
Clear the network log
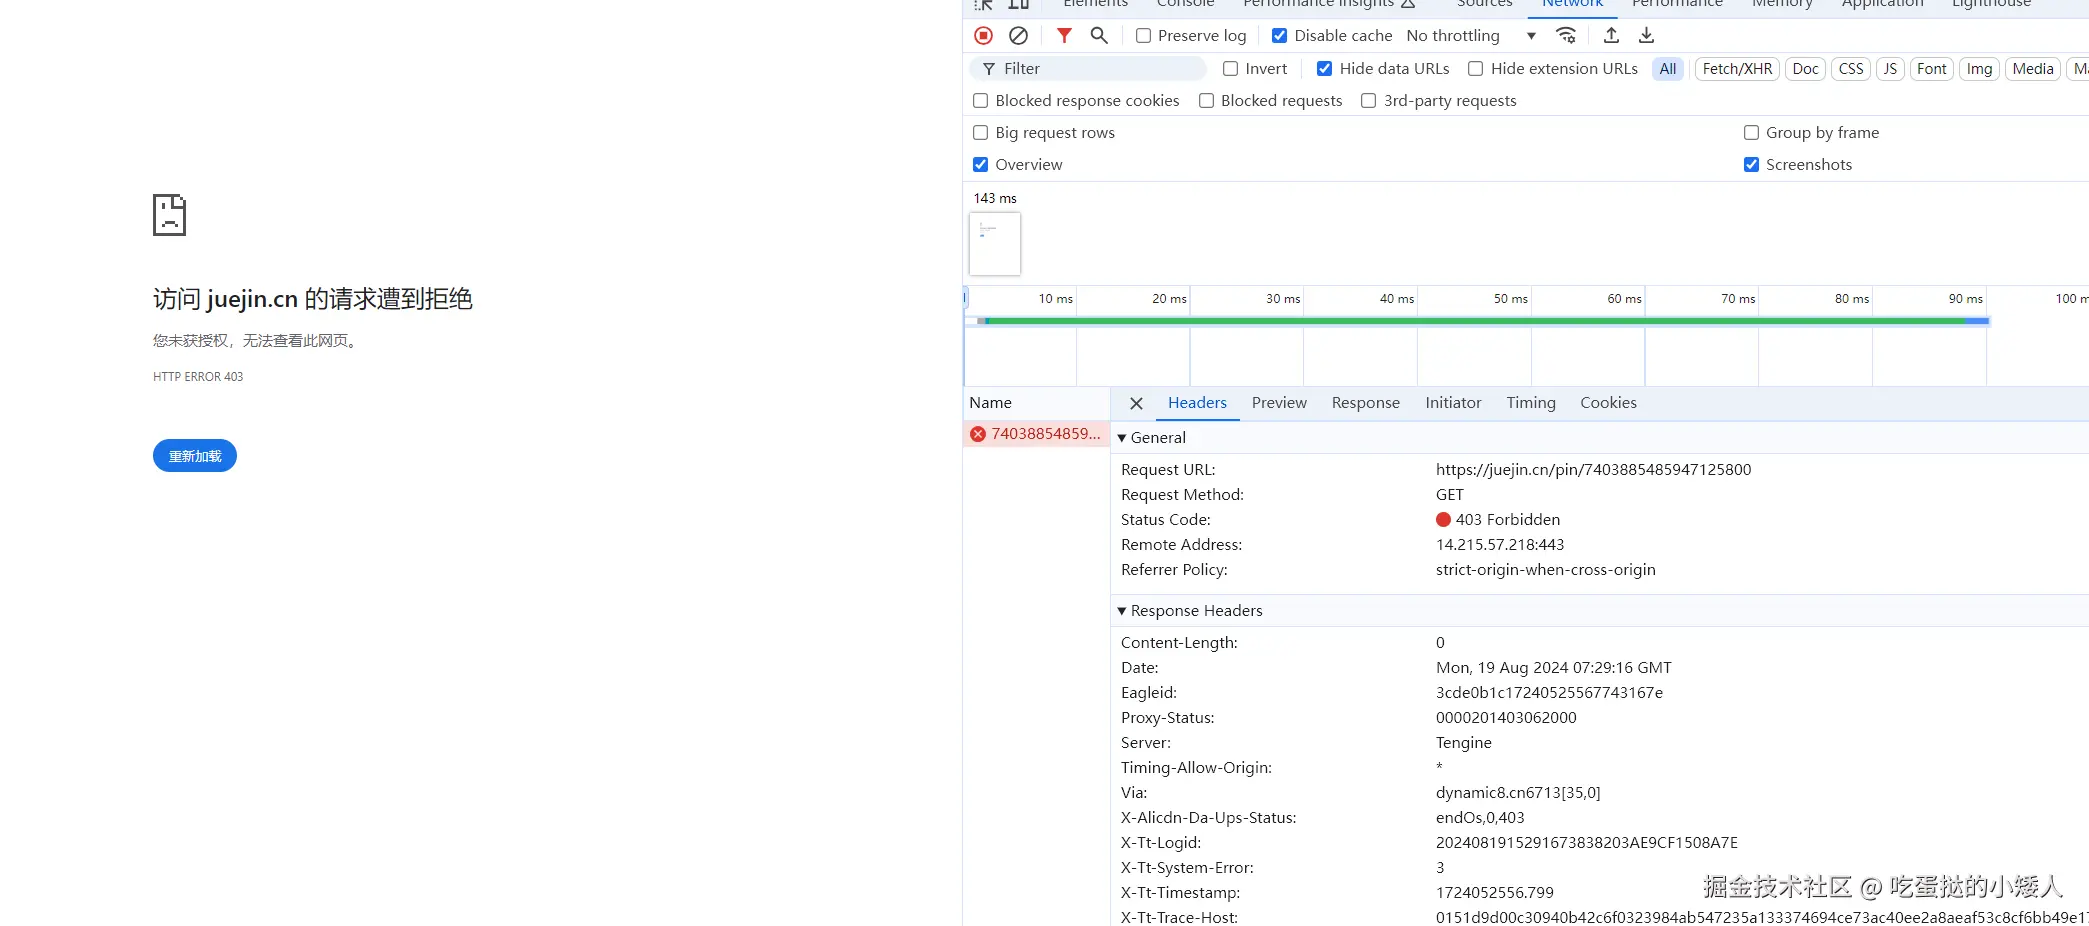[1018, 36]
